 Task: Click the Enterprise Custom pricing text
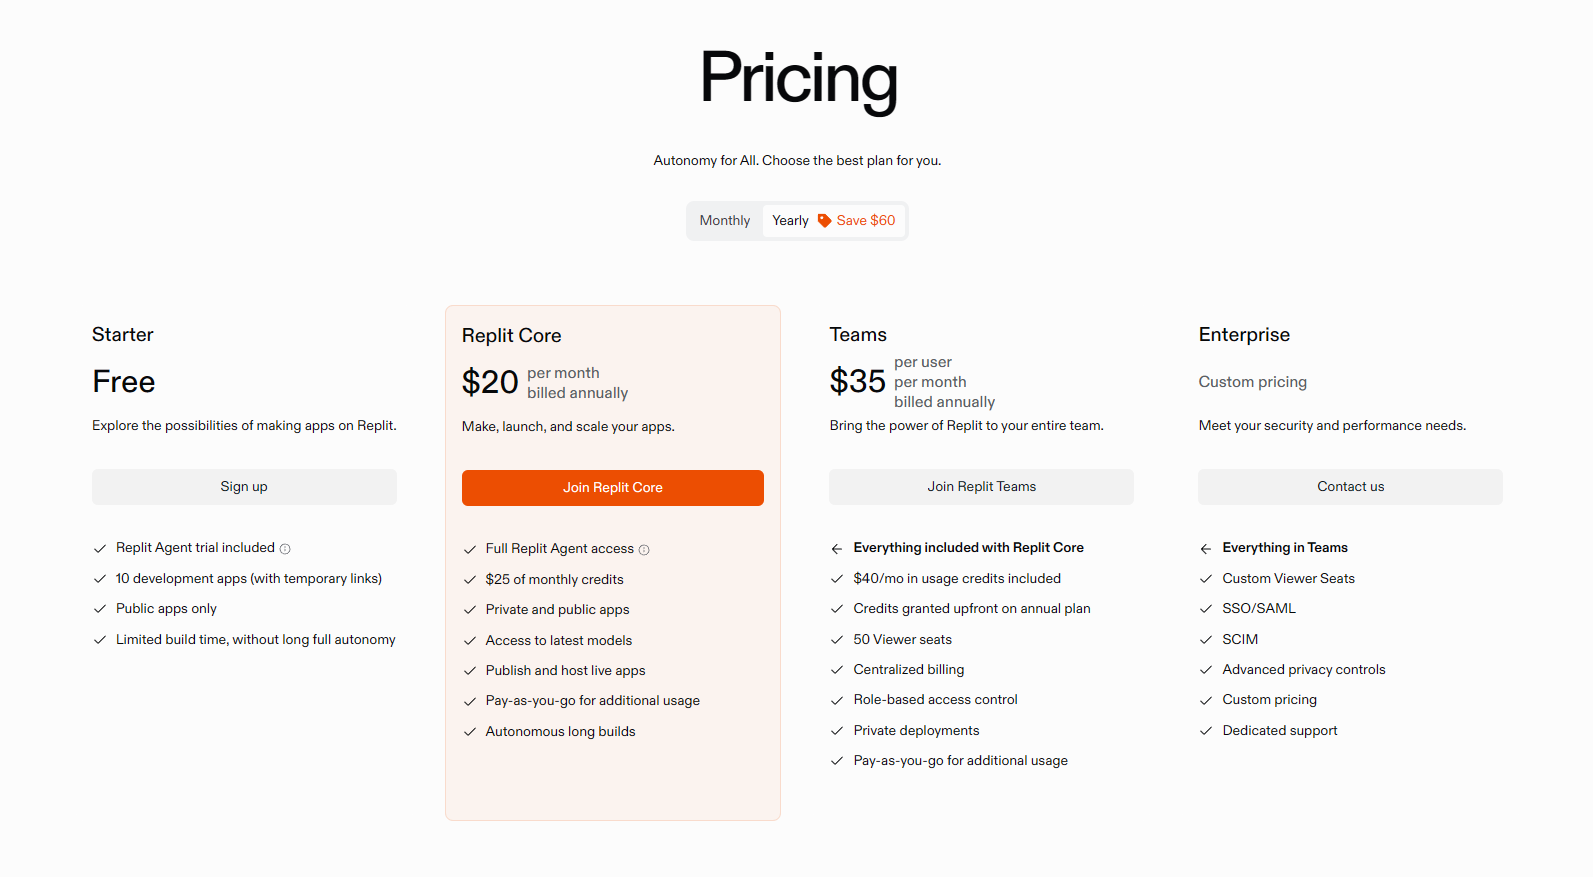pyautogui.click(x=1252, y=382)
